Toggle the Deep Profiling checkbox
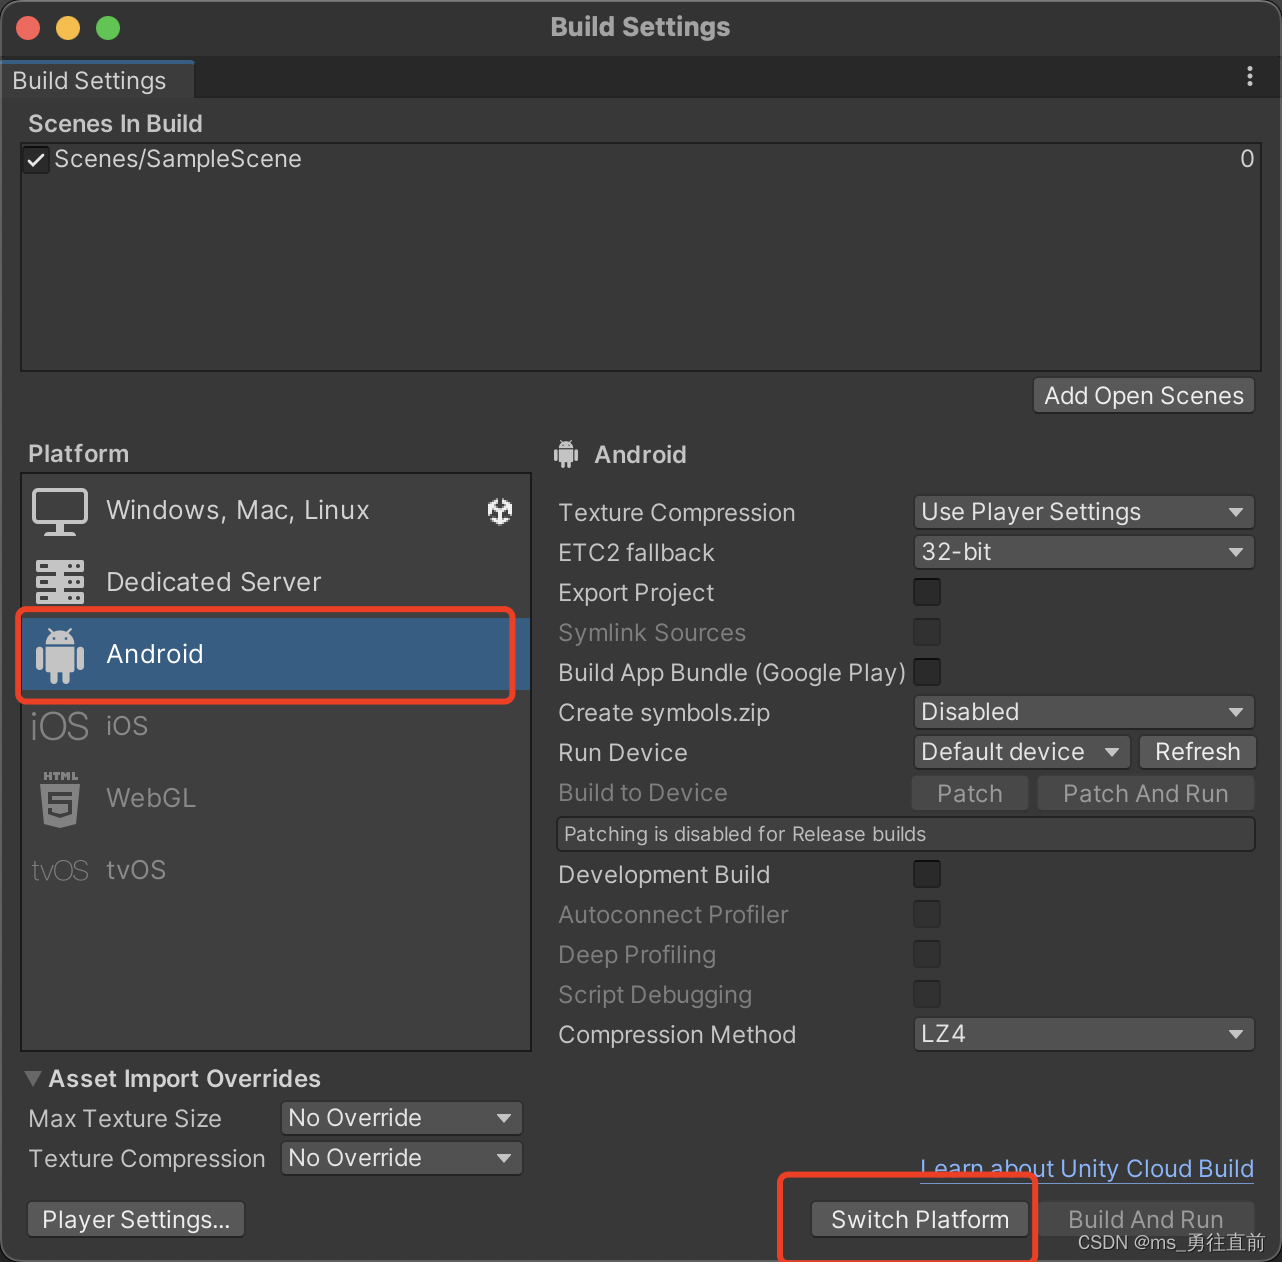Viewport: 1282px width, 1262px height. (x=927, y=954)
